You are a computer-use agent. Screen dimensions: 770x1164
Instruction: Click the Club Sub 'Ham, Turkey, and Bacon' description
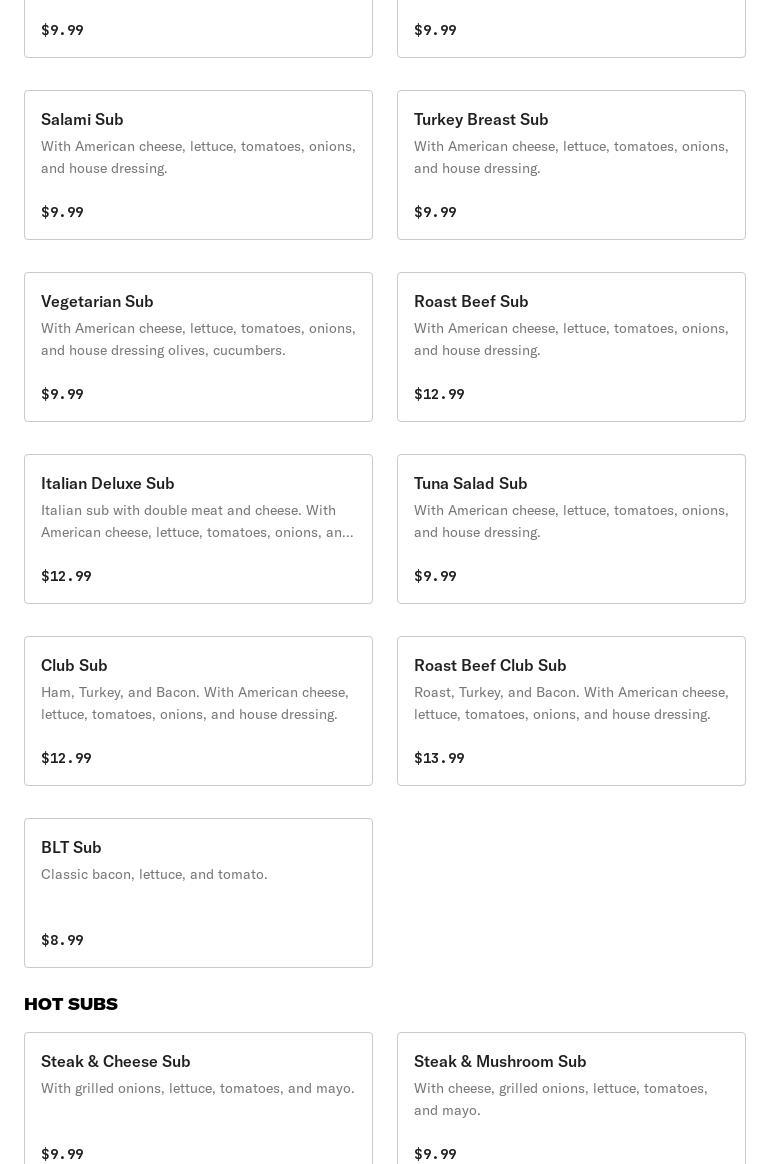pos(195,703)
